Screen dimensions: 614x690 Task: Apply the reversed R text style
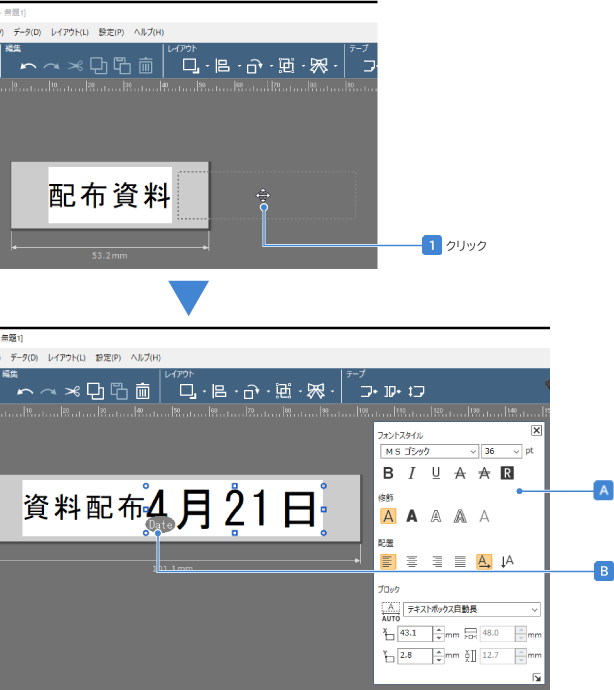507,473
